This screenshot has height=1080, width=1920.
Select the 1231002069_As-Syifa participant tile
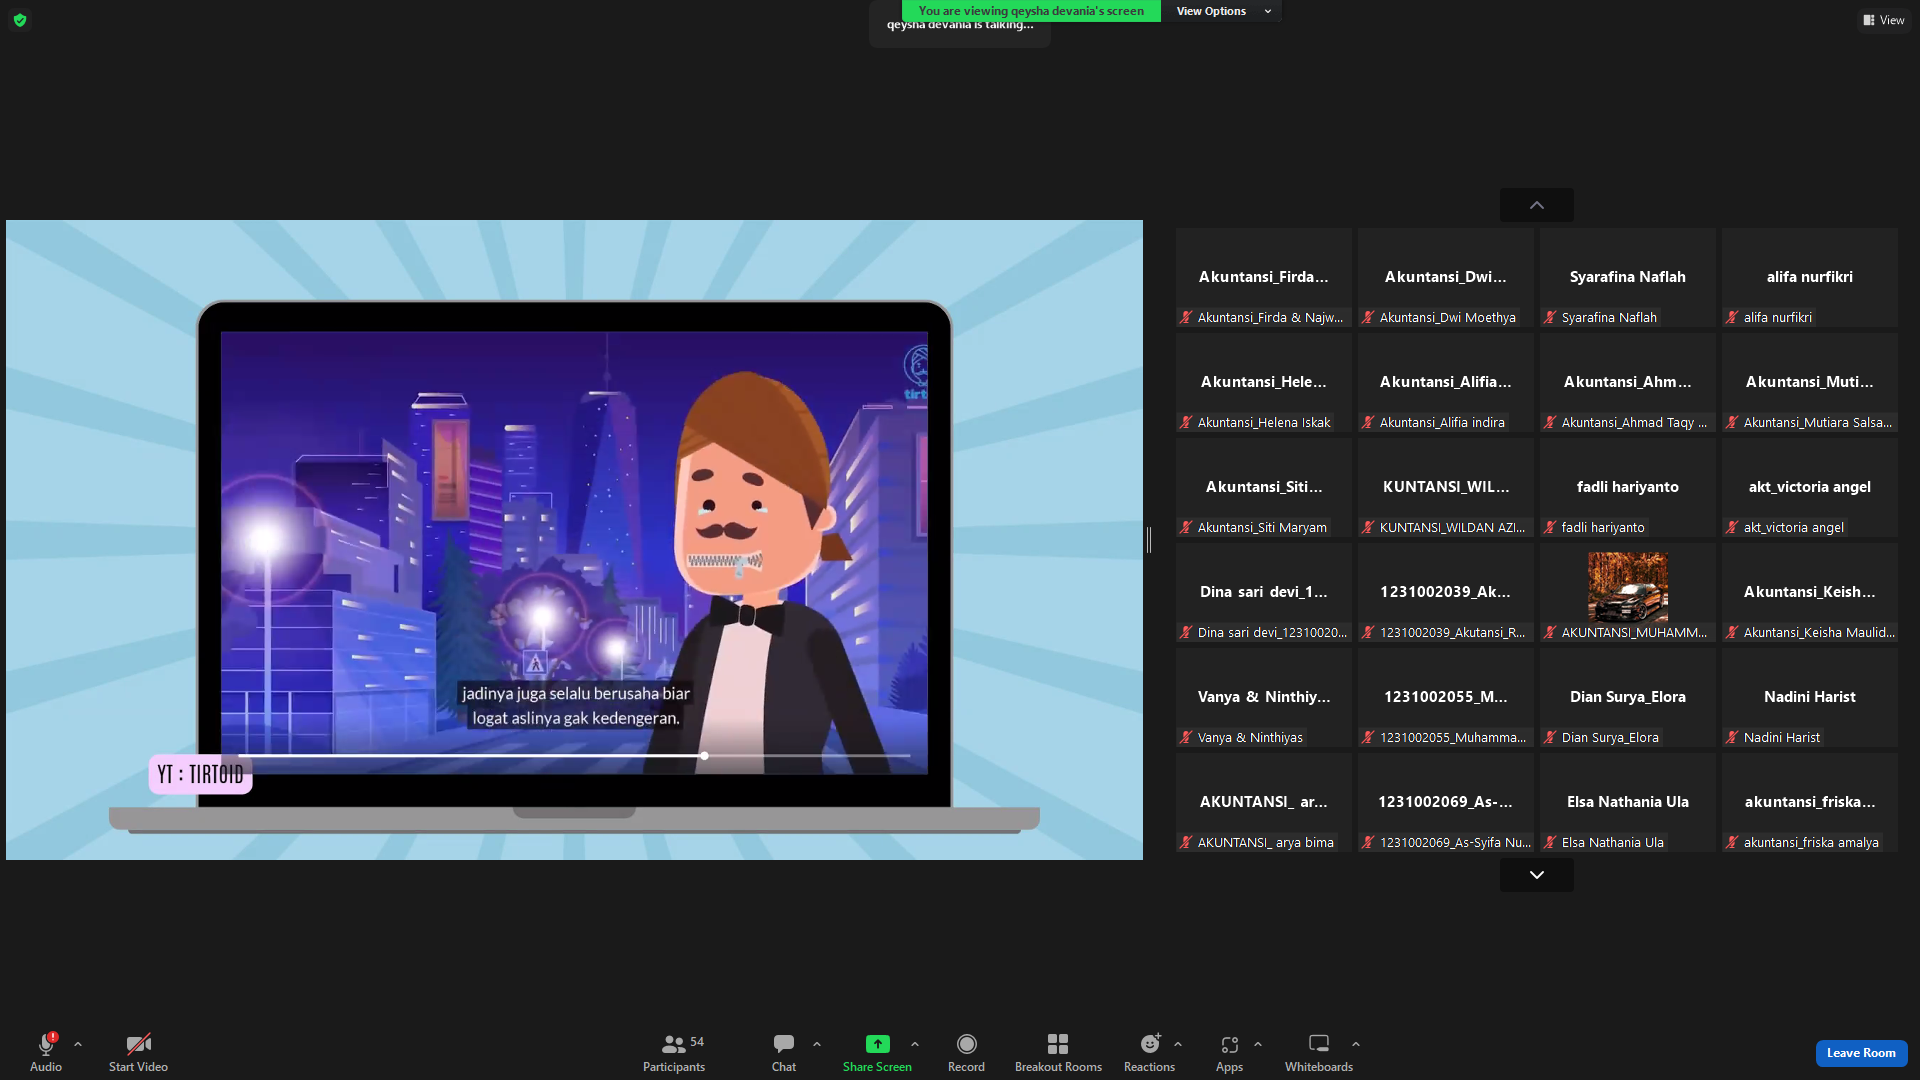(x=1446, y=802)
